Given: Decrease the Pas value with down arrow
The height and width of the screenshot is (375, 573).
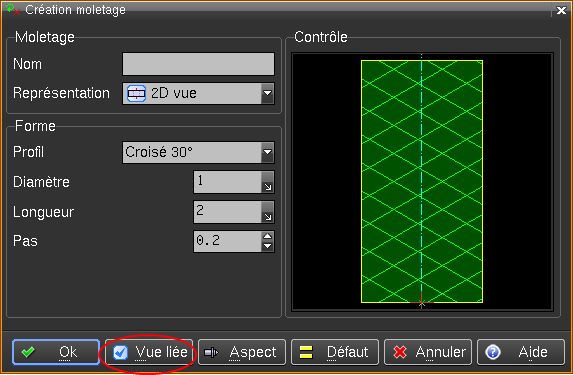Looking at the screenshot, I should point(267,246).
